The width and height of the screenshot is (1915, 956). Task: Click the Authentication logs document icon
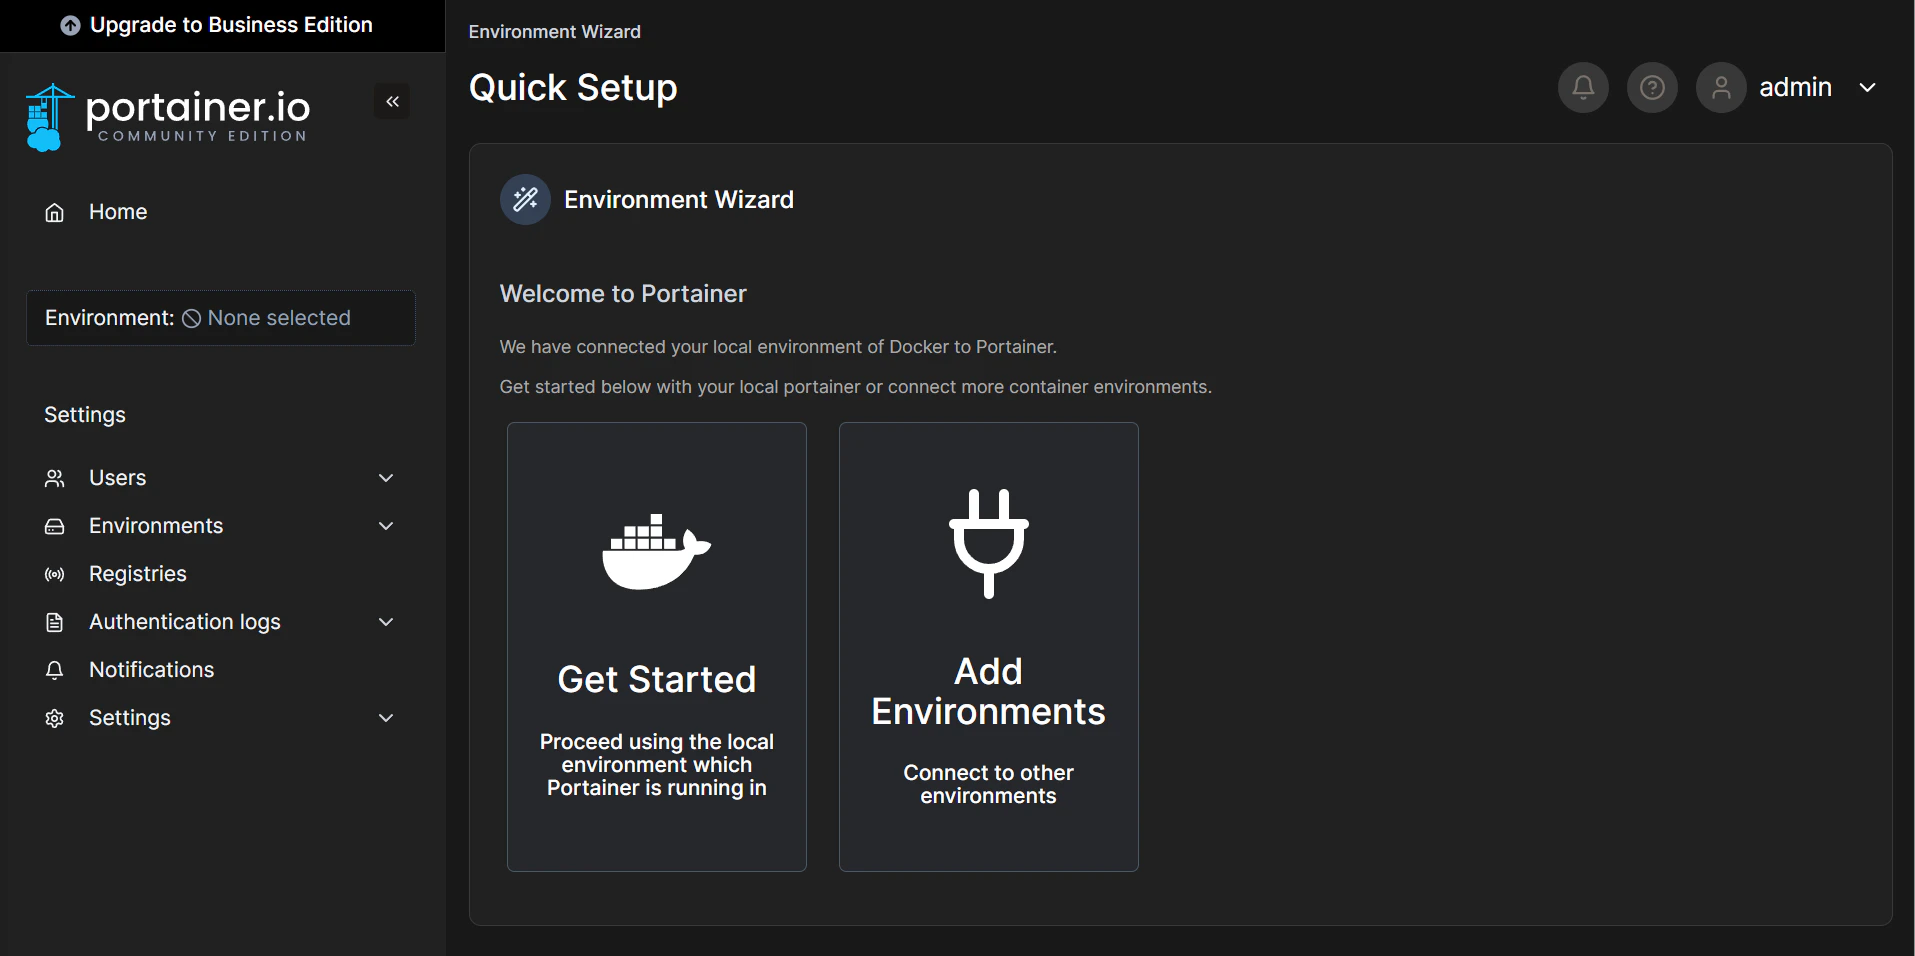(55, 622)
